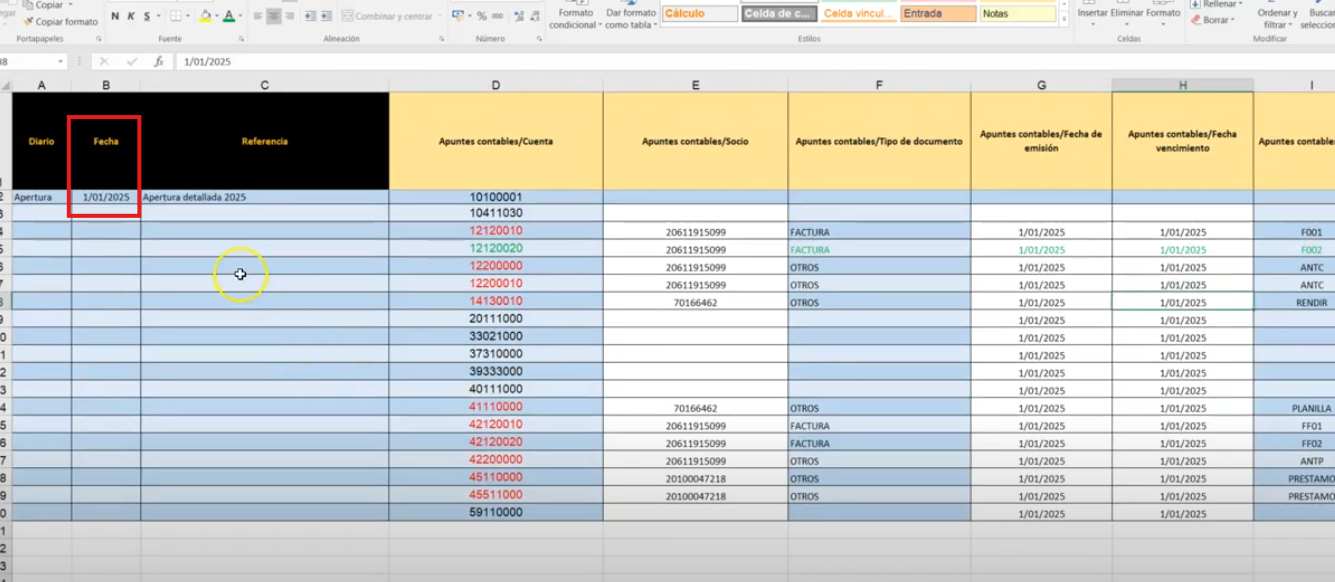Open the borders dropdown arrow

(x=189, y=17)
